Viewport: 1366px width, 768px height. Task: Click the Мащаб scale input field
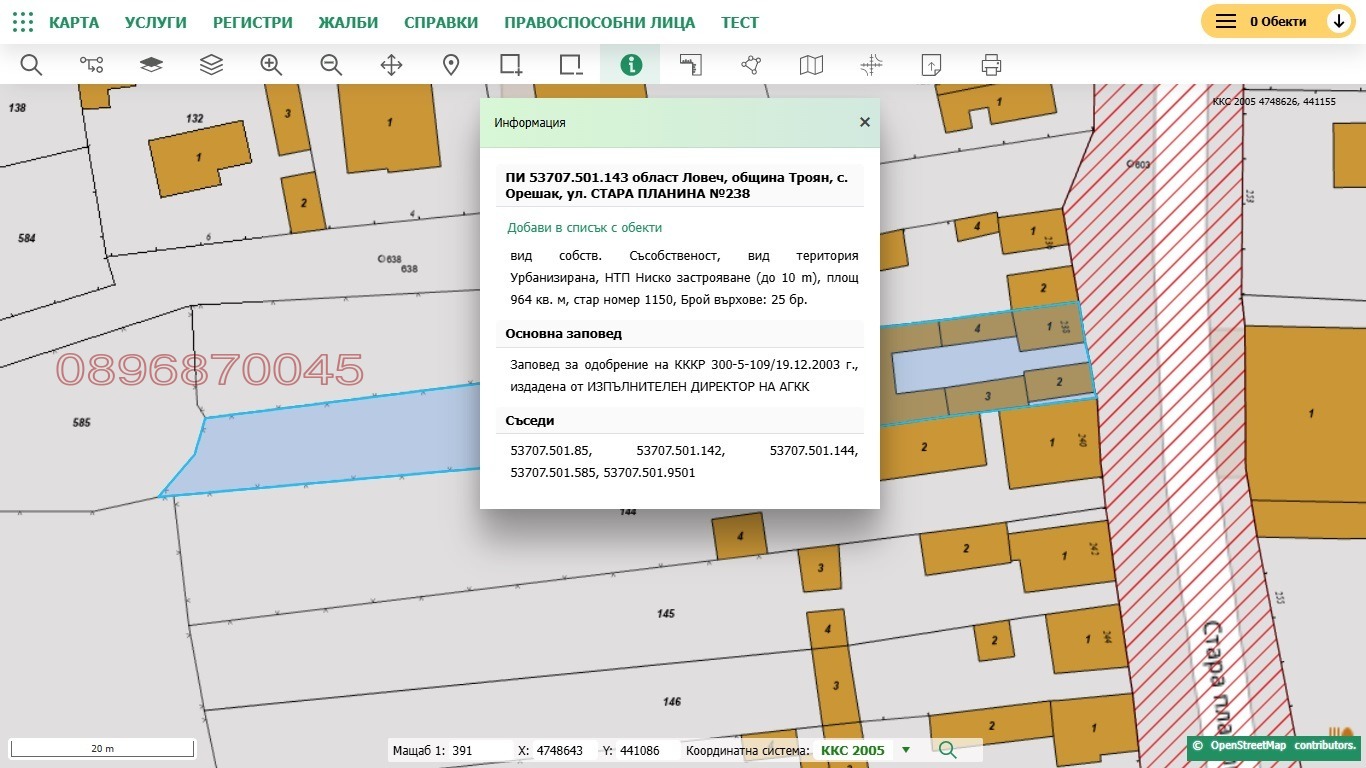pos(480,750)
